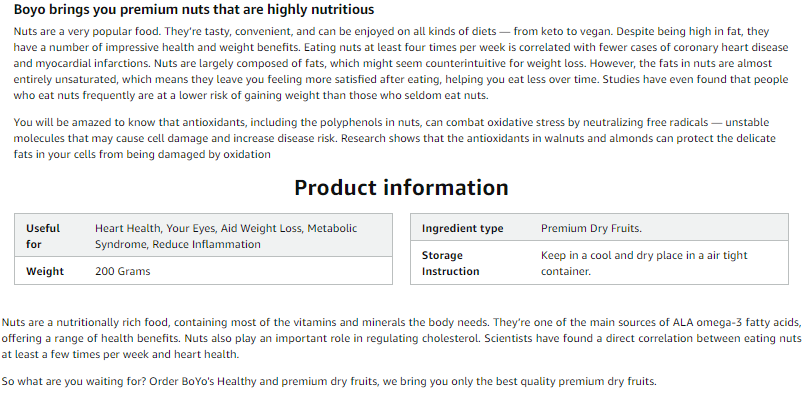The width and height of the screenshot is (807, 396).
Task: Click the paragraph starting 'You will be amazed'
Action: click(395, 139)
